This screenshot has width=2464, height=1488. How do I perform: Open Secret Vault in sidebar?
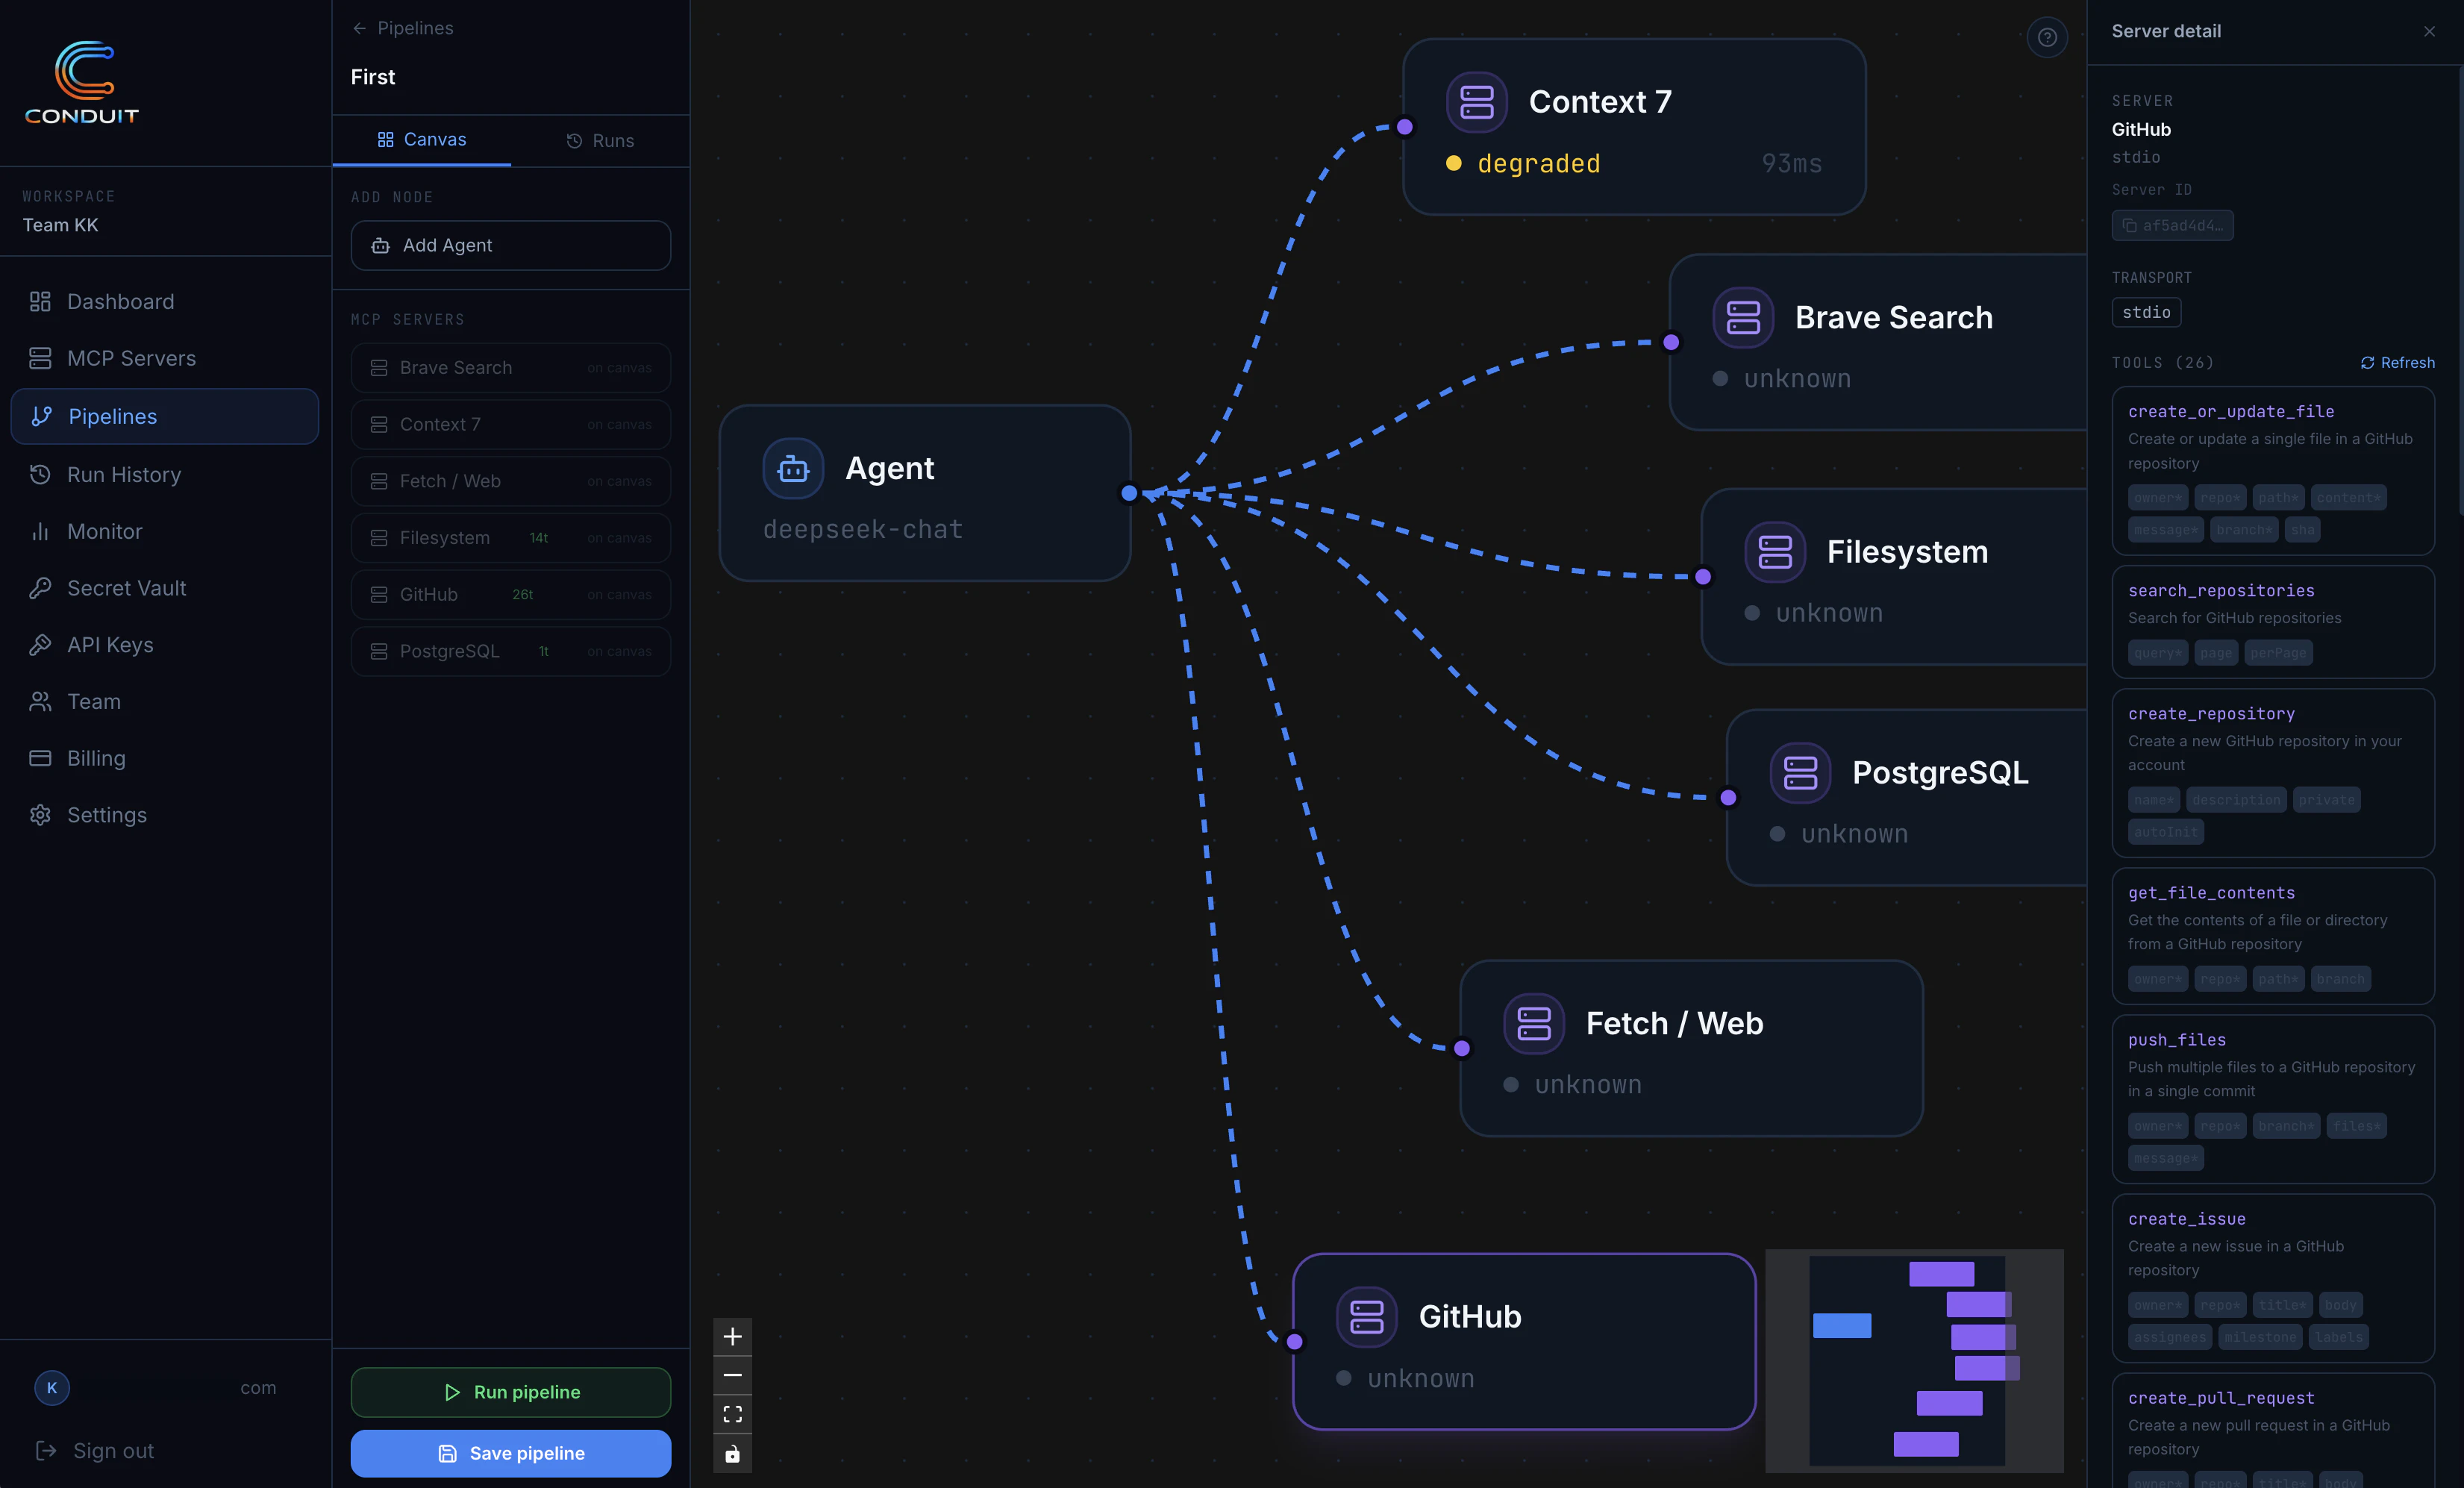[x=126, y=588]
